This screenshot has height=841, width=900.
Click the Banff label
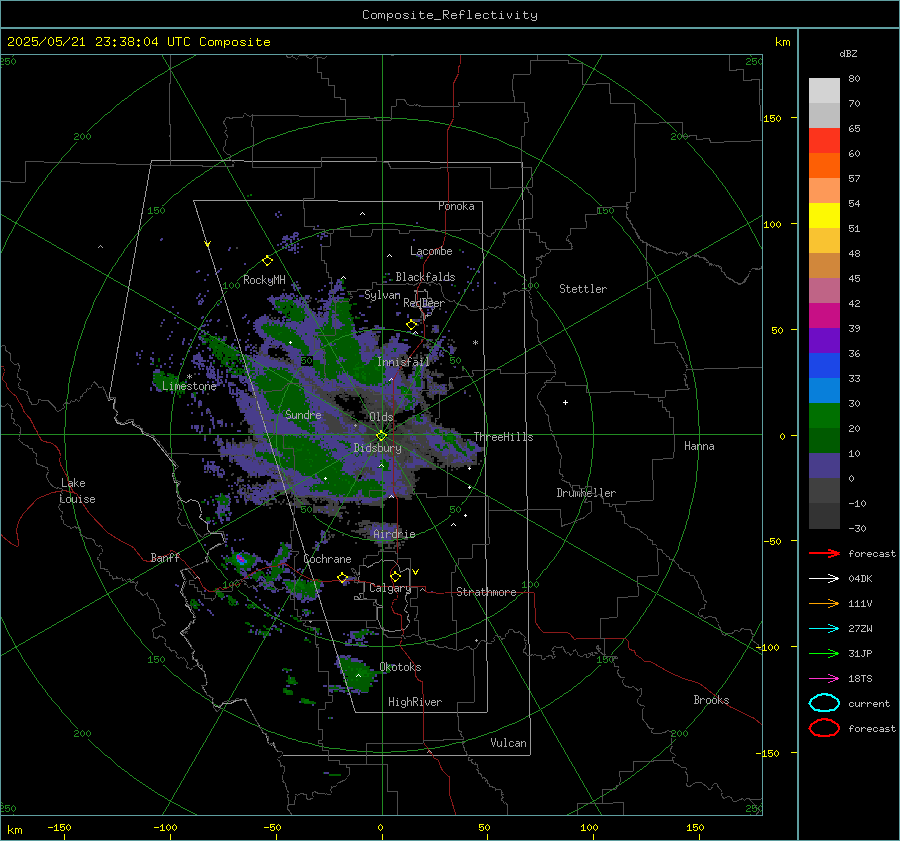165,557
